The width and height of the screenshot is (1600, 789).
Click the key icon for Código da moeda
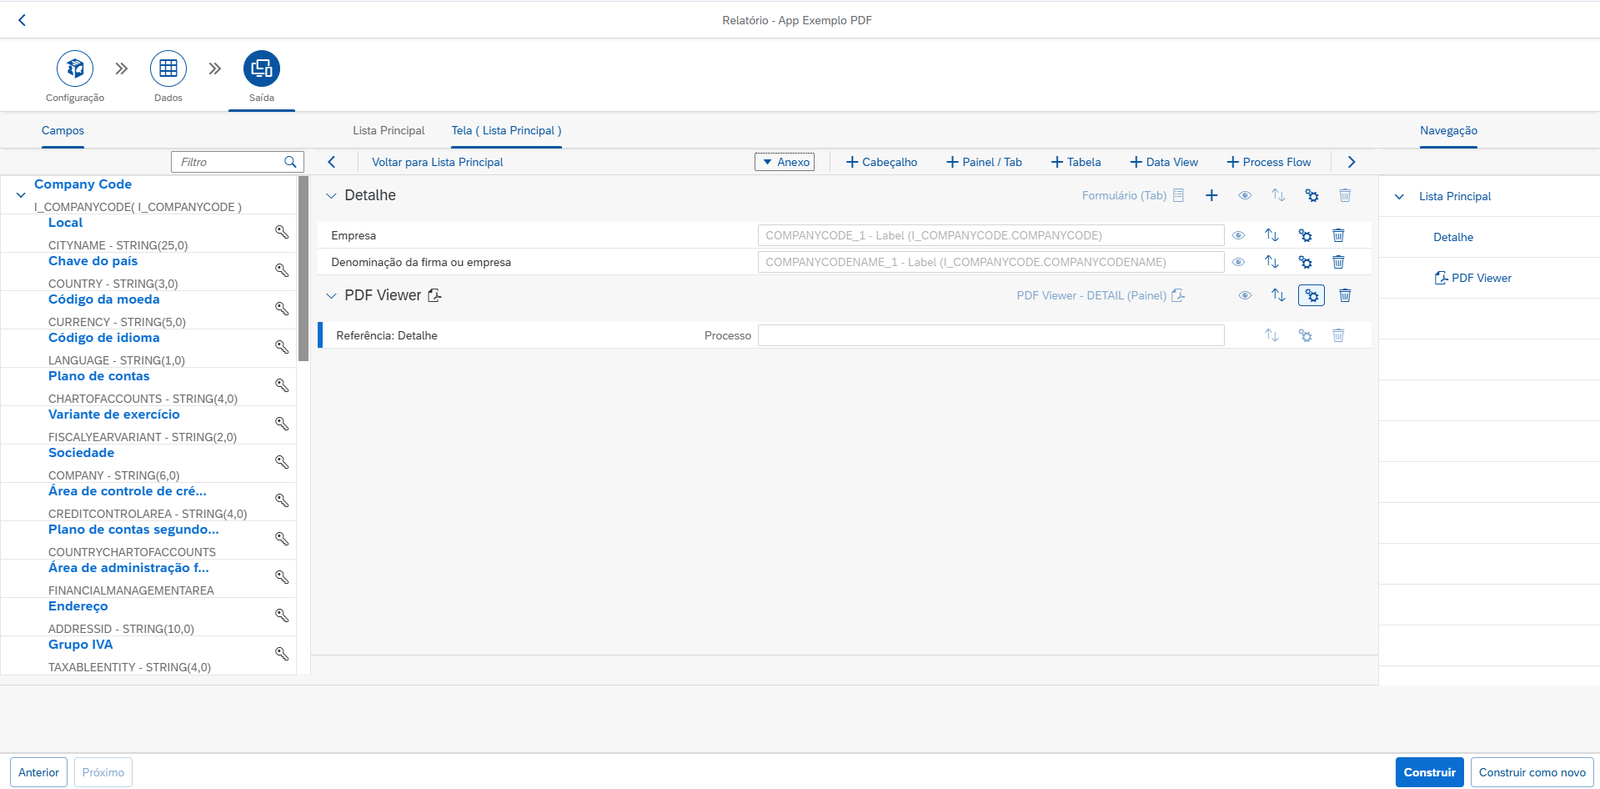point(282,309)
